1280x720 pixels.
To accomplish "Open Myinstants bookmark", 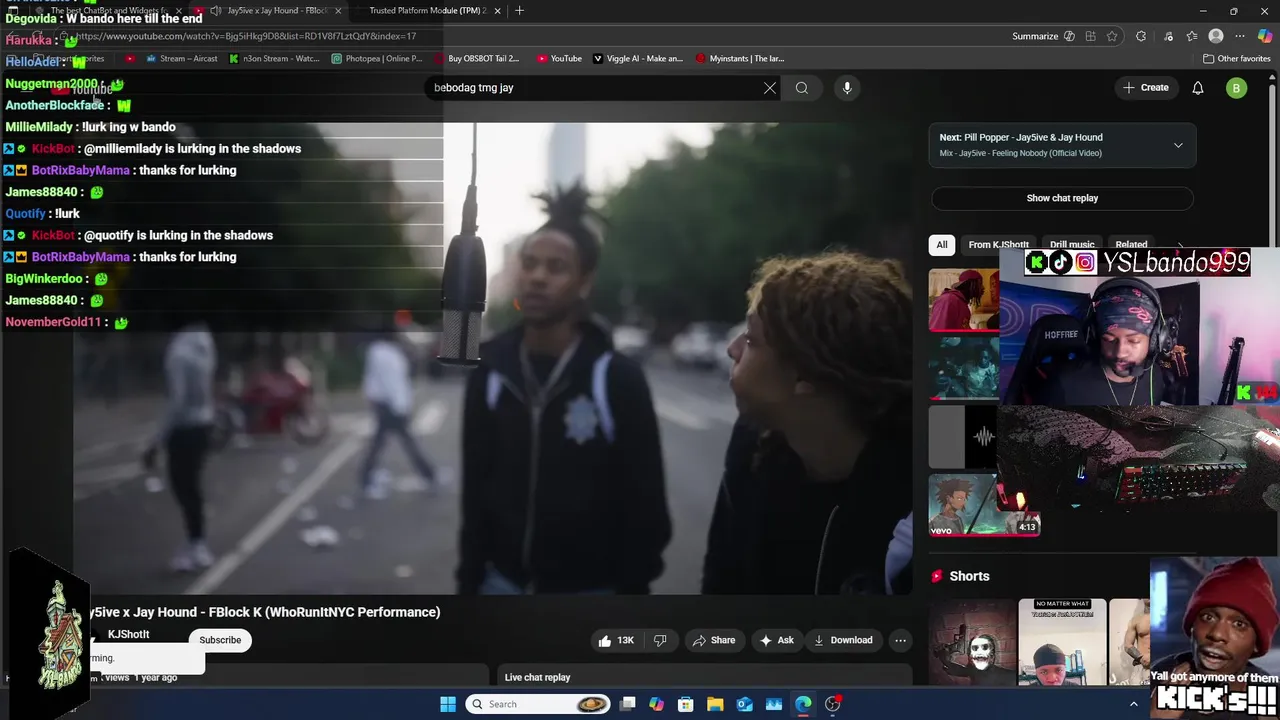I will (x=740, y=59).
